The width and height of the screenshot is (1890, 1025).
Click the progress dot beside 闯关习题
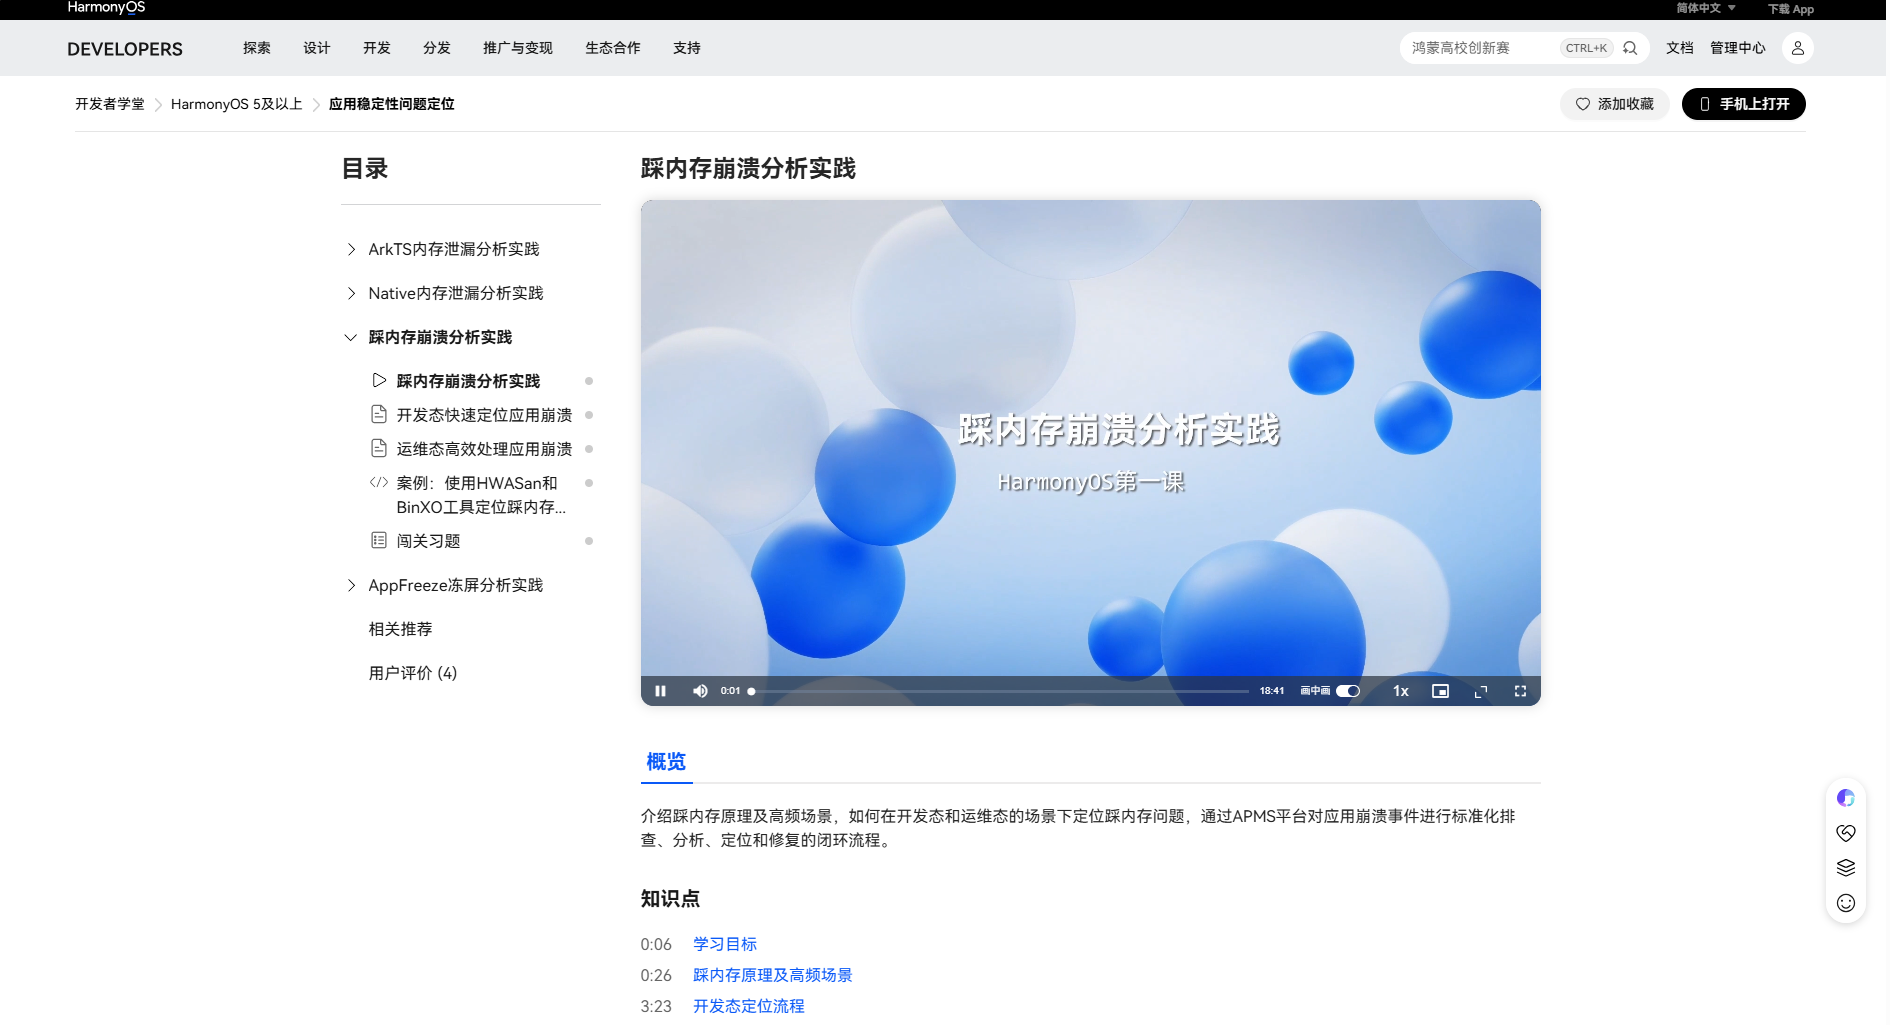589,541
